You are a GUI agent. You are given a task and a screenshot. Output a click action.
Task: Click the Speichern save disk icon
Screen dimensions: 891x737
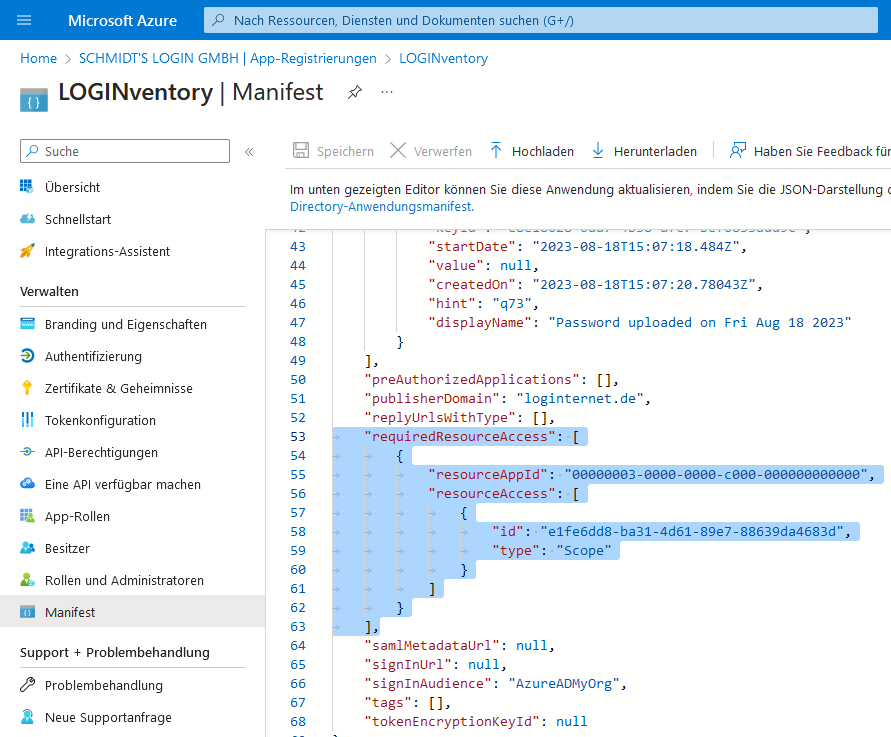coord(301,151)
